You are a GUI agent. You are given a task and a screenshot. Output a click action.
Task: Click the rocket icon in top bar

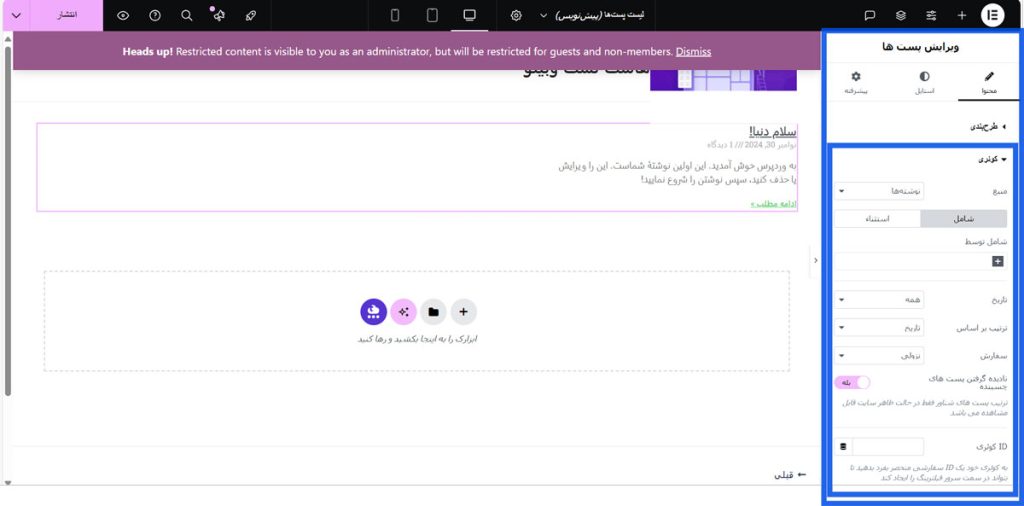point(251,16)
